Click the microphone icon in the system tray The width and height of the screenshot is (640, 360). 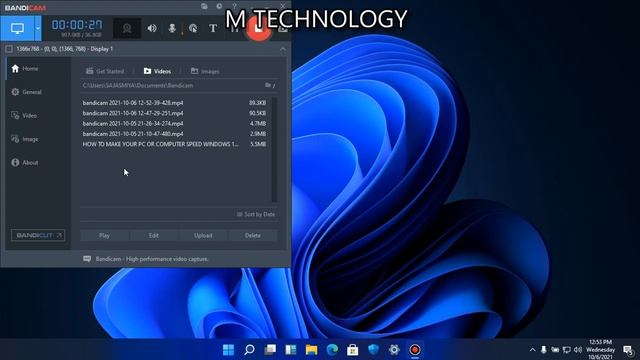click(x=544, y=350)
